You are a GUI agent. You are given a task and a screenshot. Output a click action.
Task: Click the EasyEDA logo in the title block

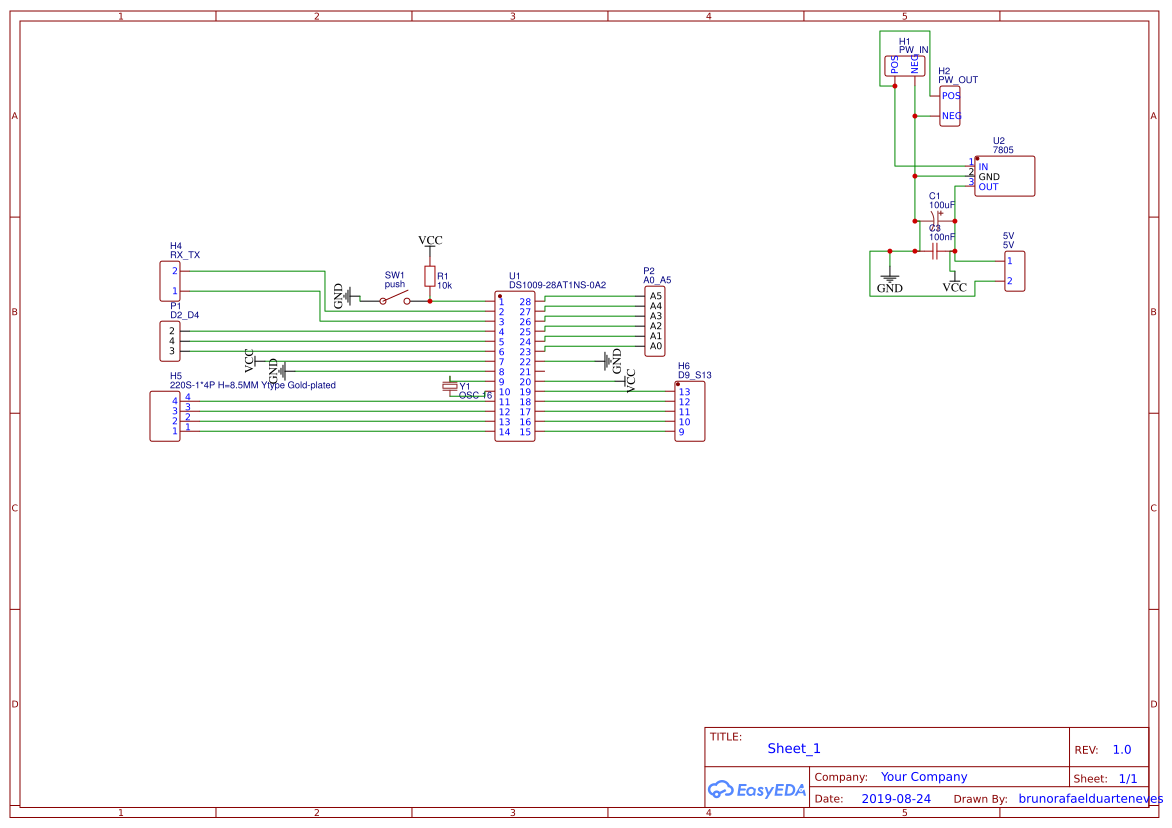[757, 789]
